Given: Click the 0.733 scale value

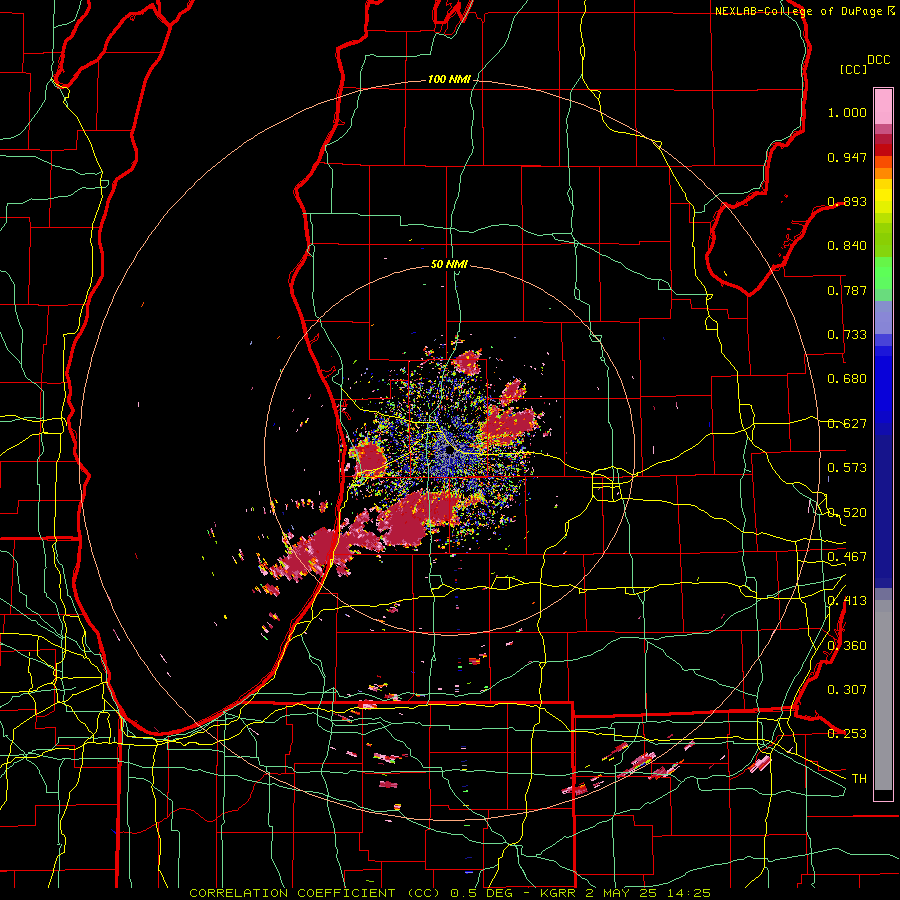Looking at the screenshot, I should pyautogui.click(x=847, y=335).
